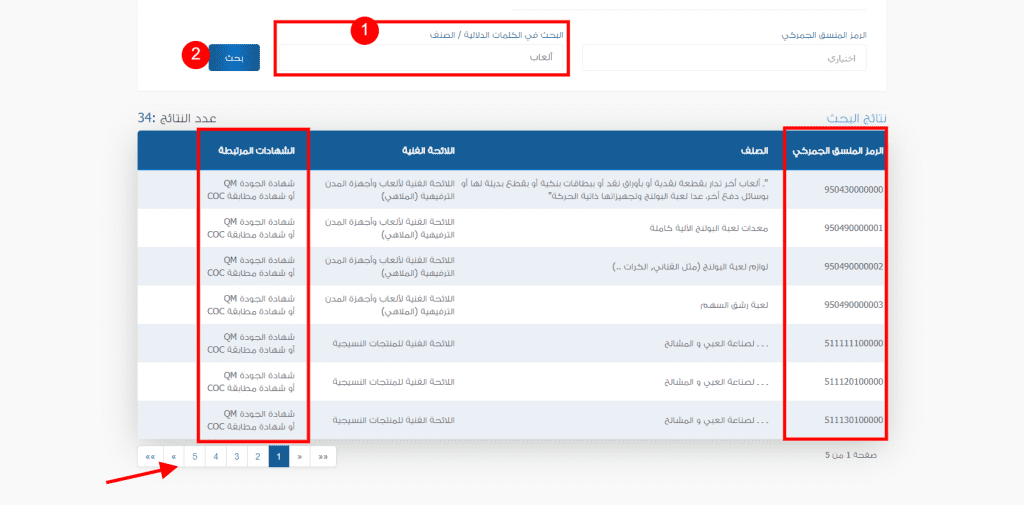Screen dimensions: 1024x505
Task: Click the double-arrow button after page 1's arrow
Action: 323,457
